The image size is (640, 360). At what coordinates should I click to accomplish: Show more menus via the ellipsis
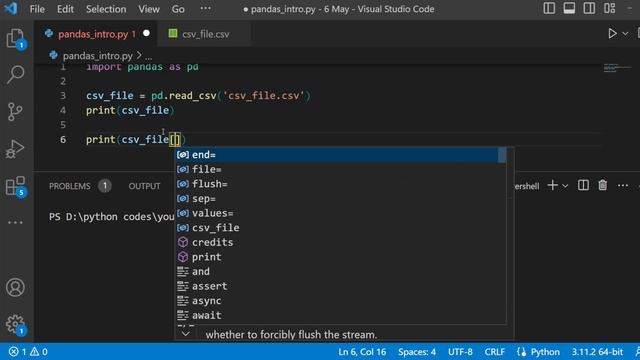tap(206, 8)
